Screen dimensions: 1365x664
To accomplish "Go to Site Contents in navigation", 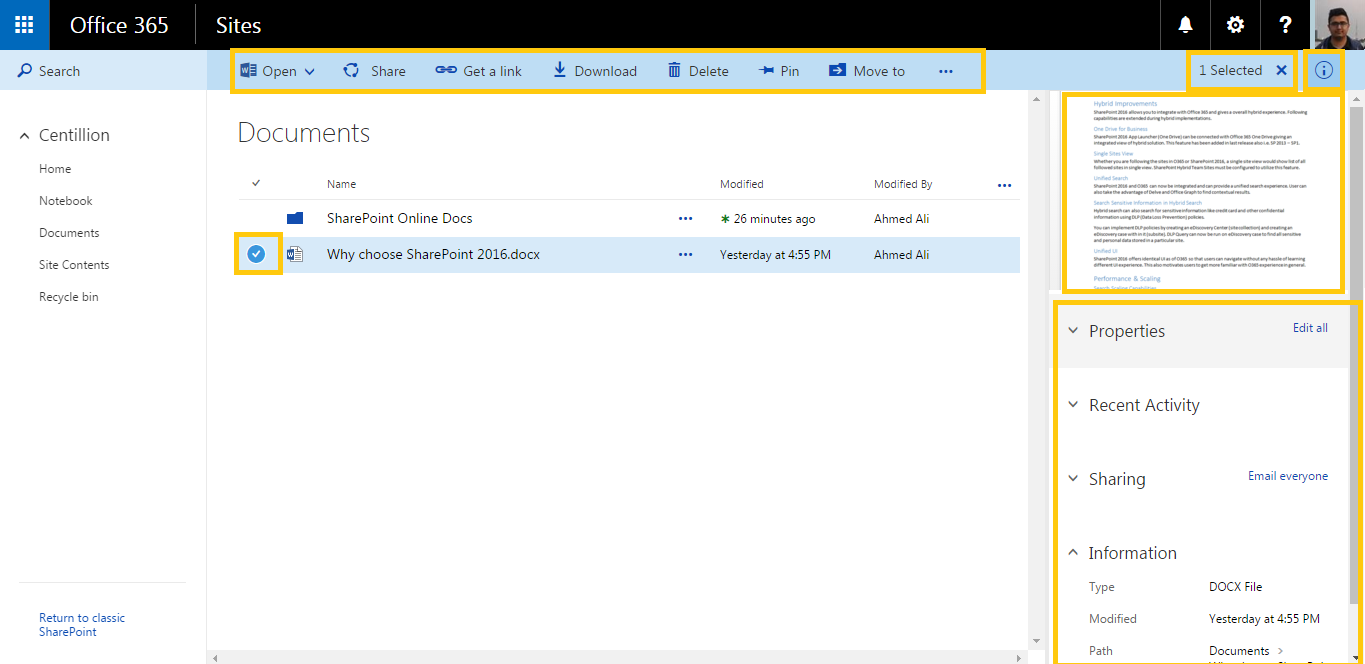I will 74,265.
